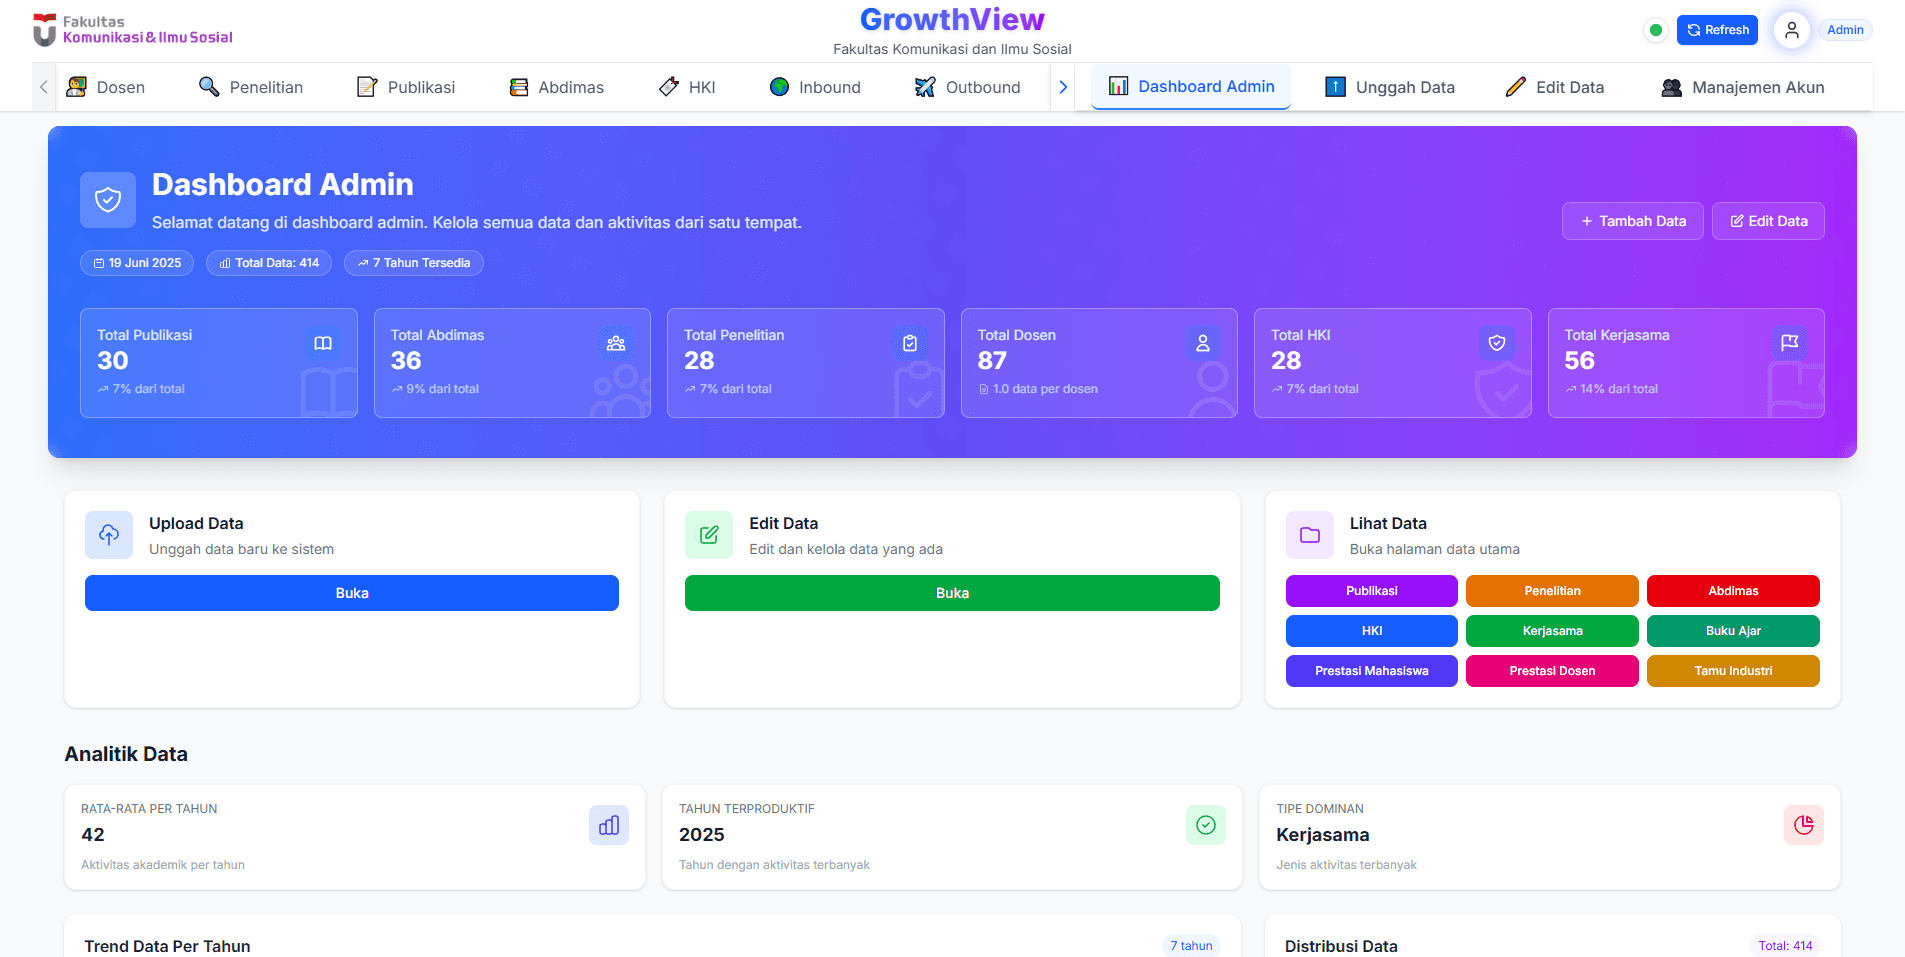
Task: Click the Upload Data cloud icon
Action: (108, 534)
